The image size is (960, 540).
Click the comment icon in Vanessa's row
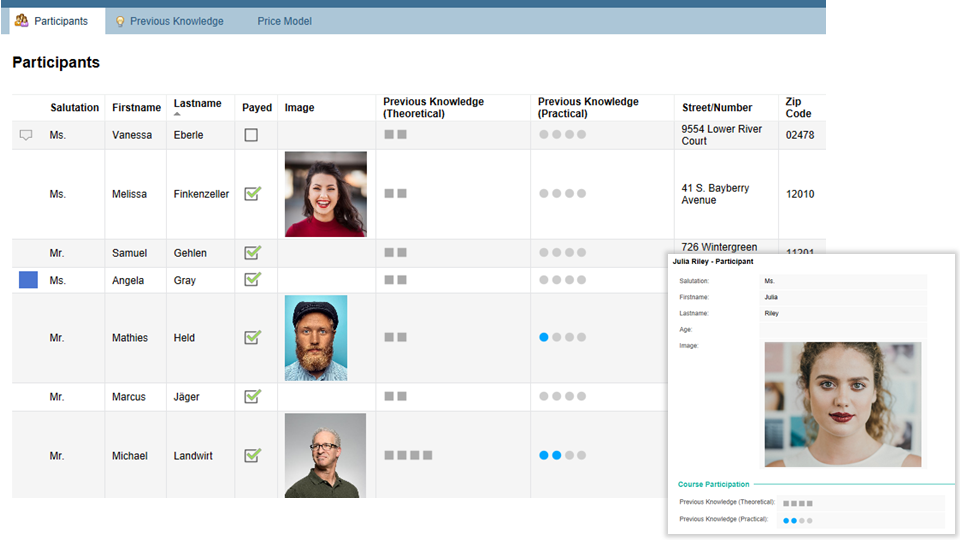point(26,135)
